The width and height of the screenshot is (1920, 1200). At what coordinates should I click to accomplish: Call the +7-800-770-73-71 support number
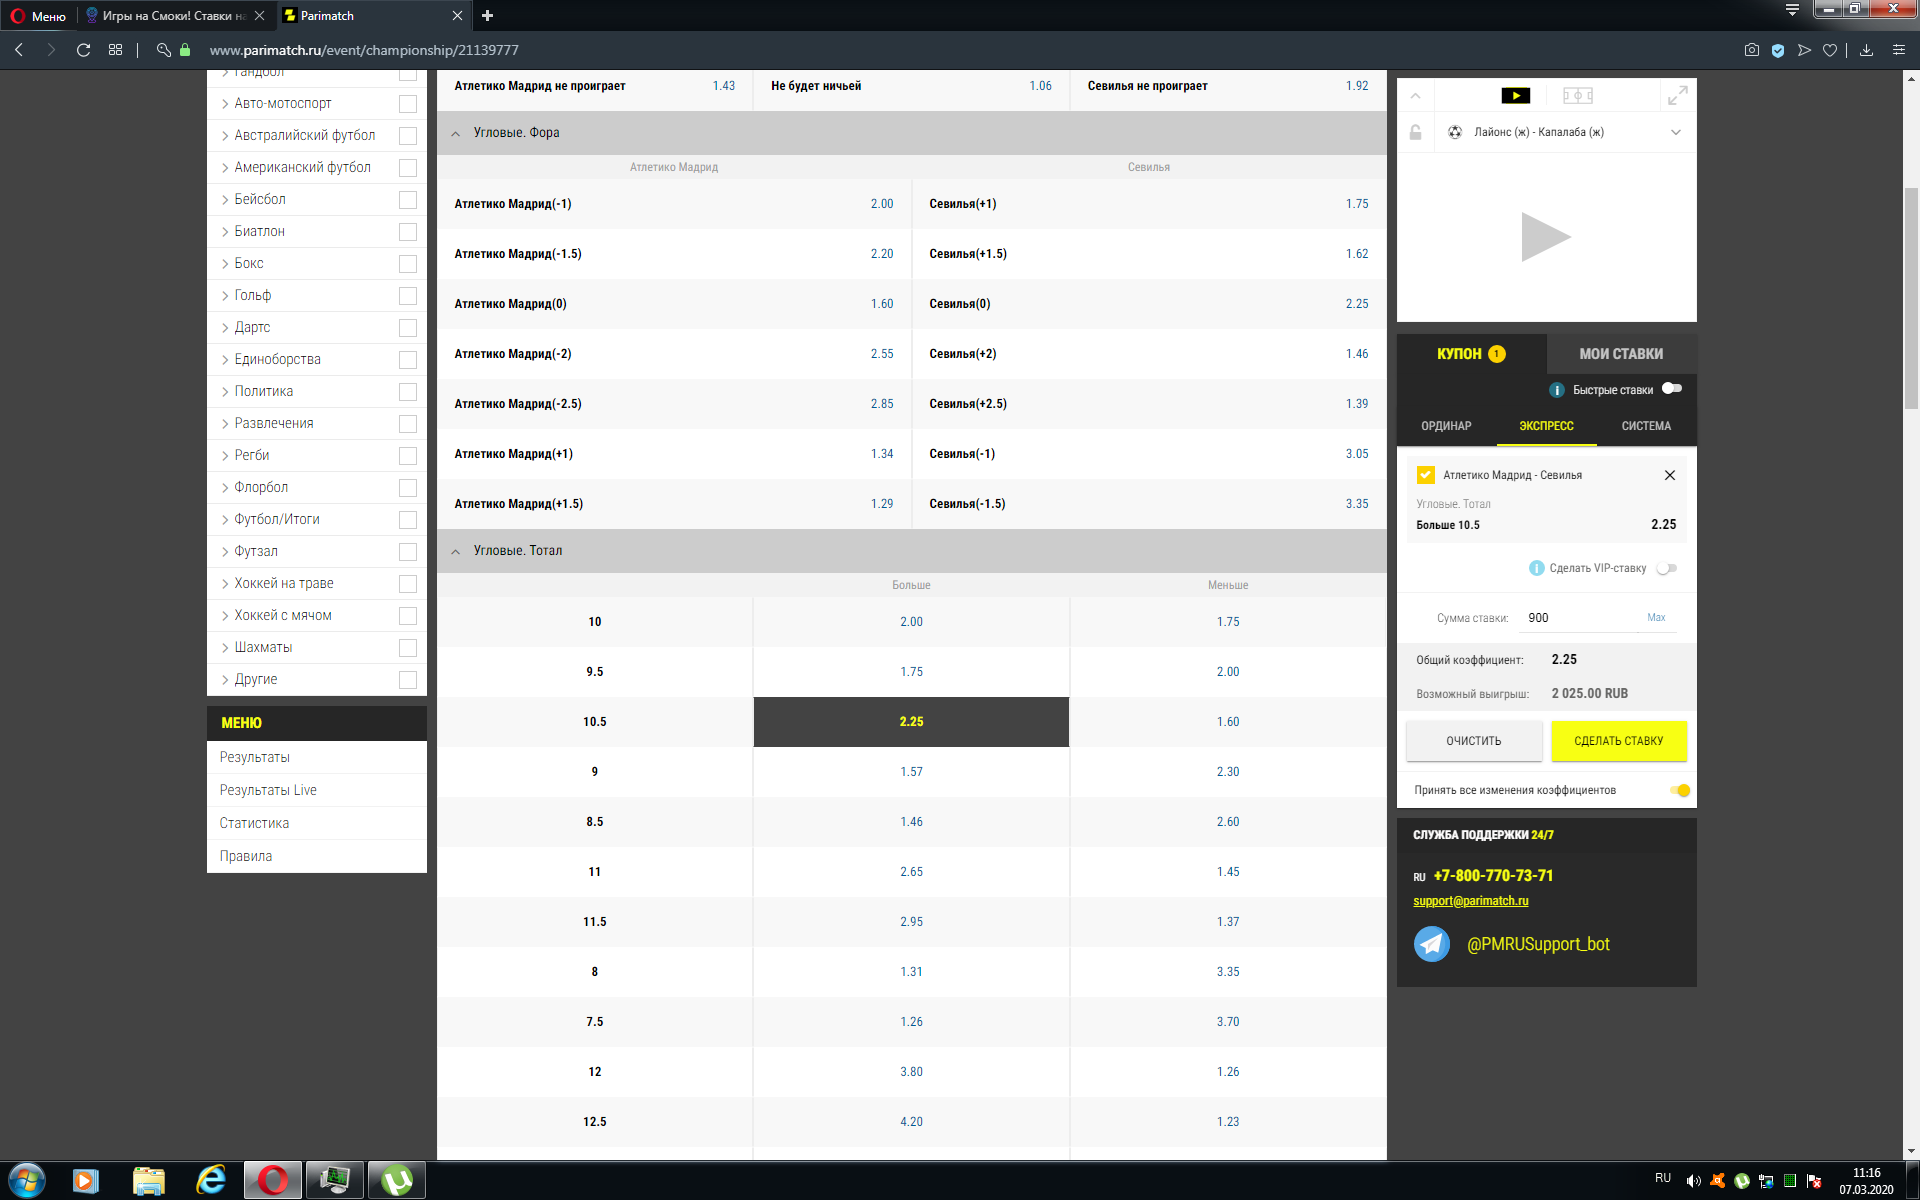pyautogui.click(x=1493, y=876)
